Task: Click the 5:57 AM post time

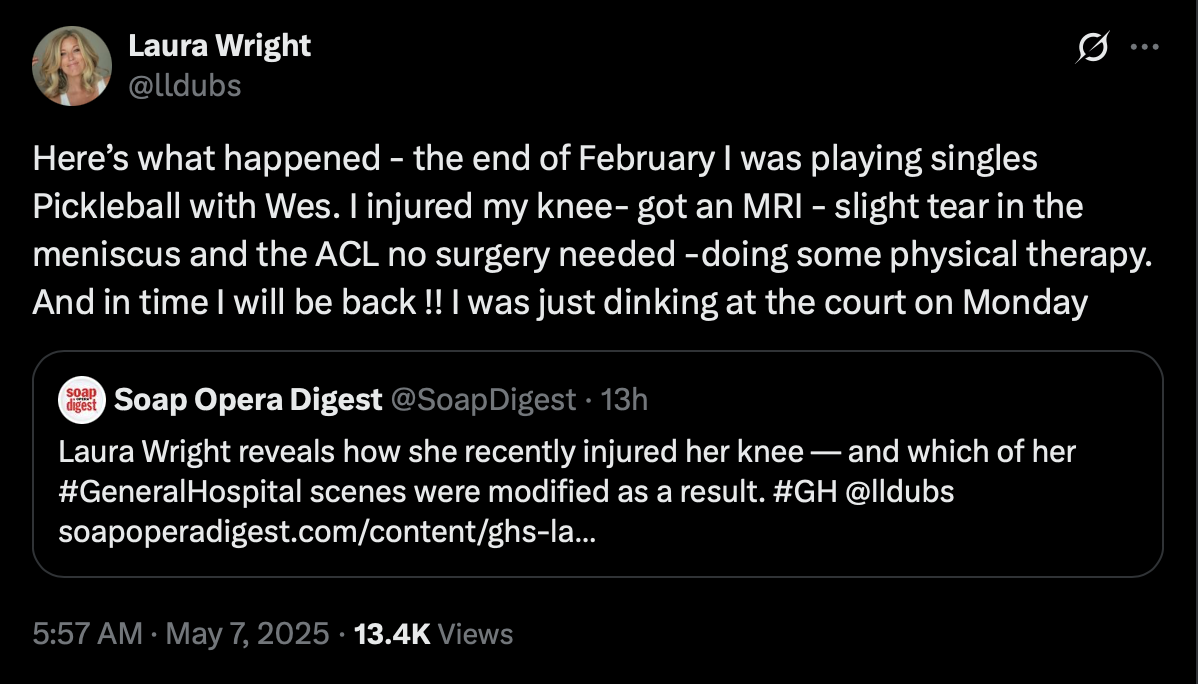Action: tap(87, 634)
